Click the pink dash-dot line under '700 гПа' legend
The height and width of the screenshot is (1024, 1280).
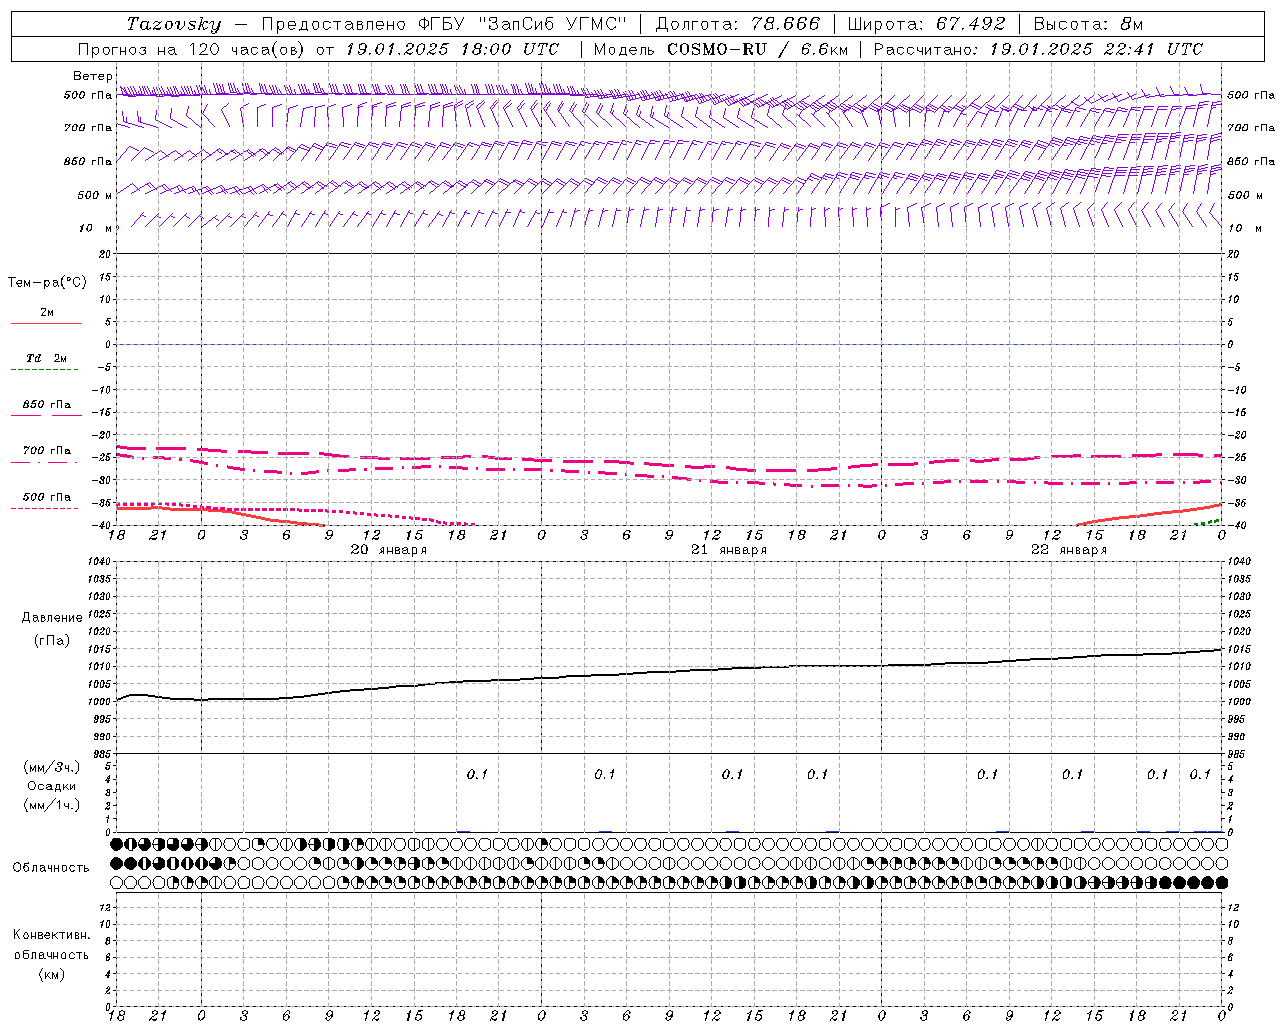click(44, 461)
